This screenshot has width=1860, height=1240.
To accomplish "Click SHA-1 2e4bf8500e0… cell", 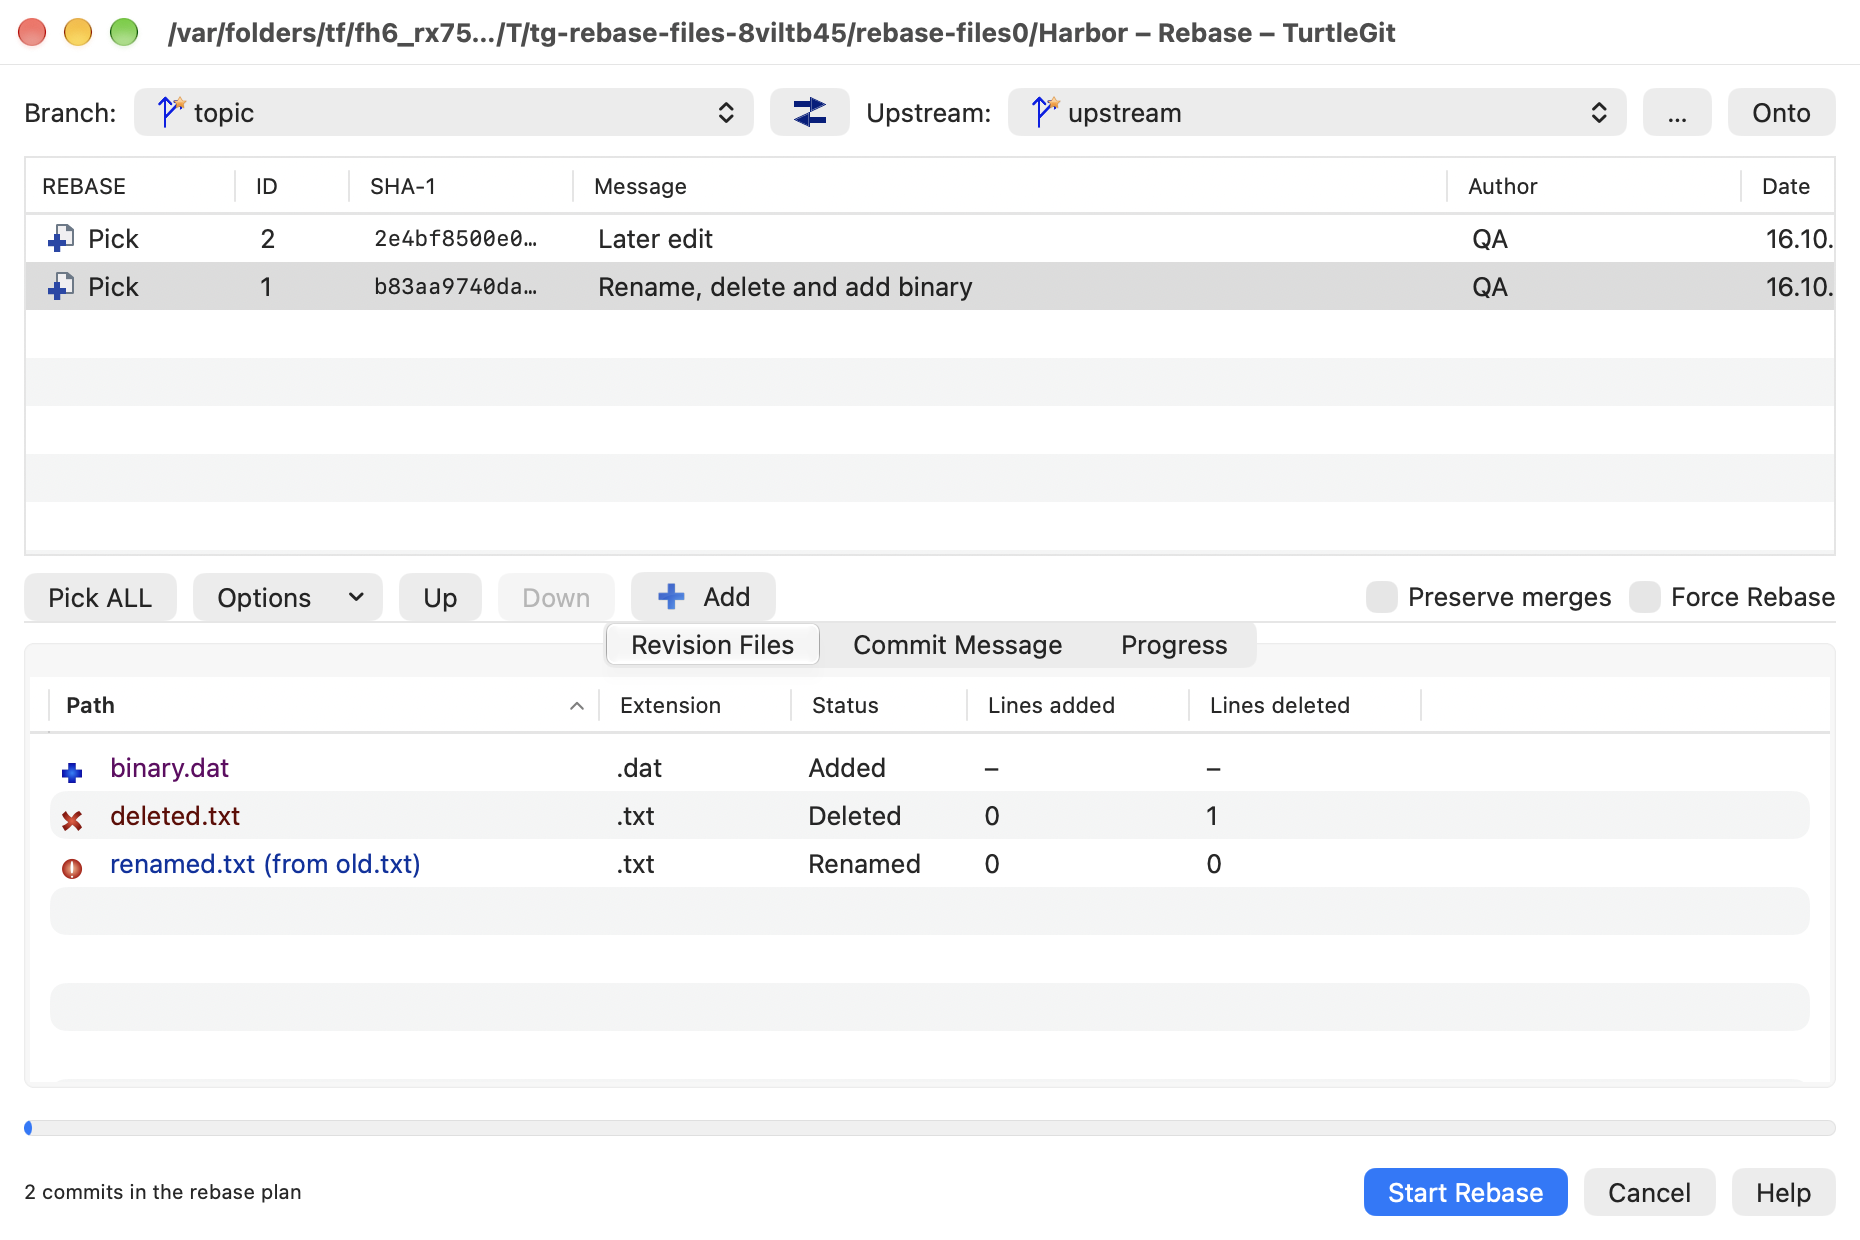I will click(x=455, y=239).
